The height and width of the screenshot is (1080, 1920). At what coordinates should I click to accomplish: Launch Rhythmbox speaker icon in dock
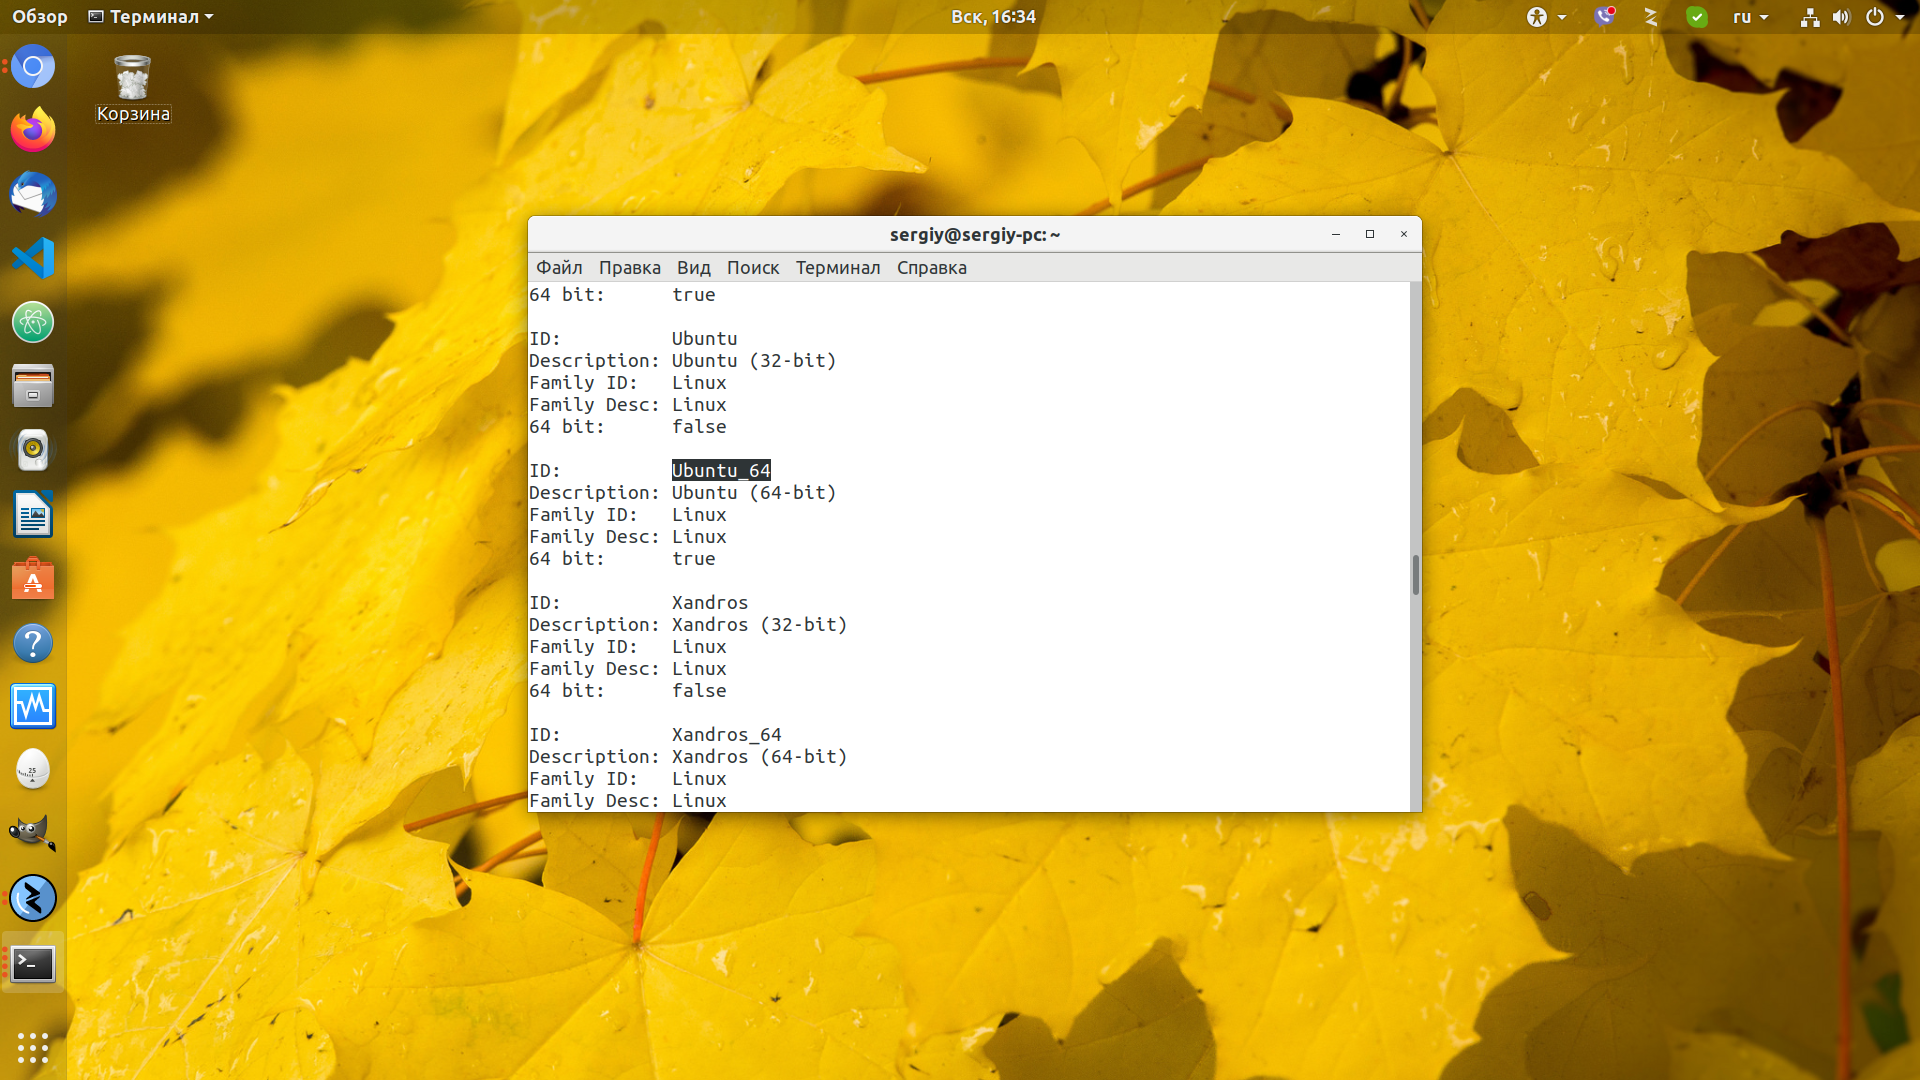pyautogui.click(x=33, y=450)
